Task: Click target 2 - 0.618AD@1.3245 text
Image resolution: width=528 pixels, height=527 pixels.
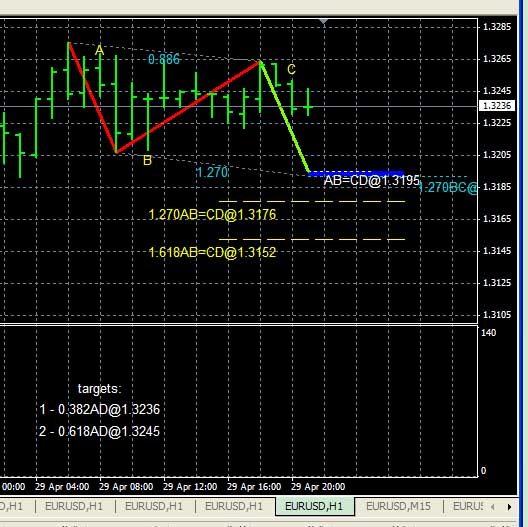Action: [x=99, y=431]
